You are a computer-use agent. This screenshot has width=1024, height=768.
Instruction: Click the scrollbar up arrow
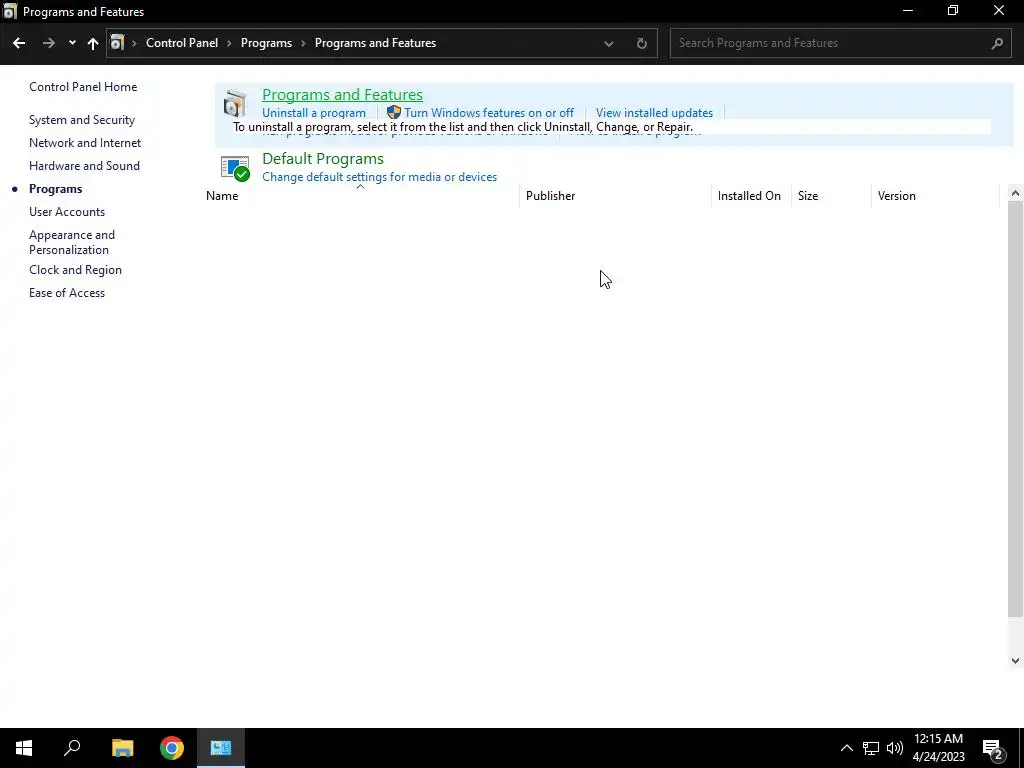[1015, 193]
